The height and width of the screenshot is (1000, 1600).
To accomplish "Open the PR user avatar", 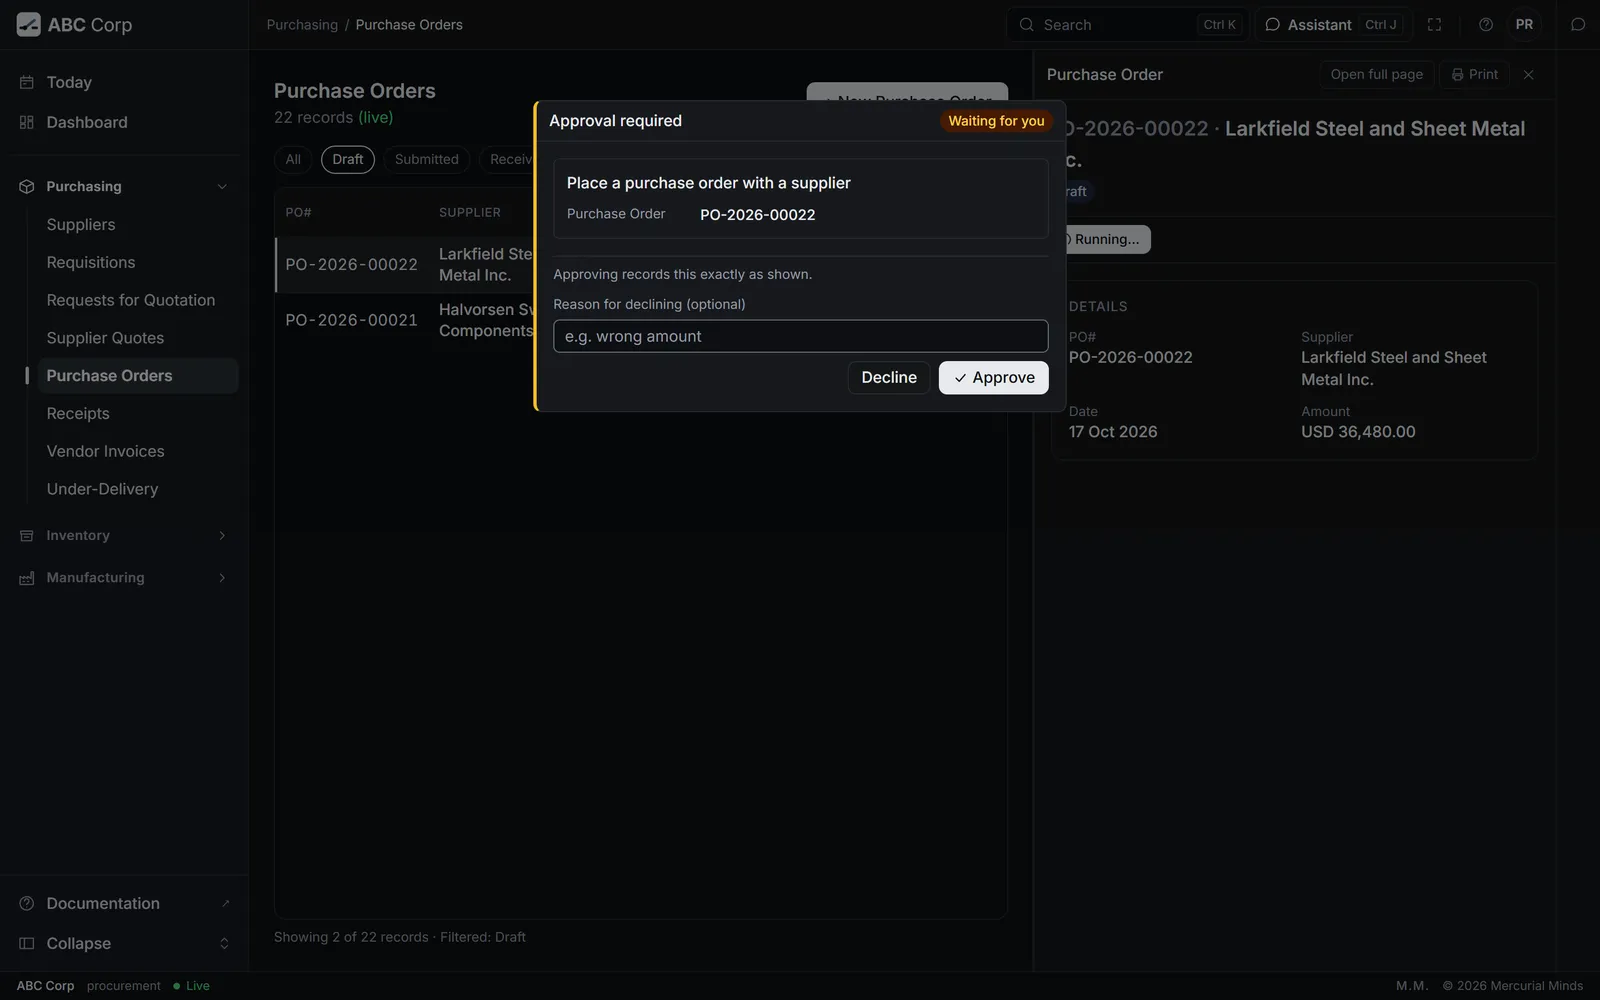I will [1524, 25].
